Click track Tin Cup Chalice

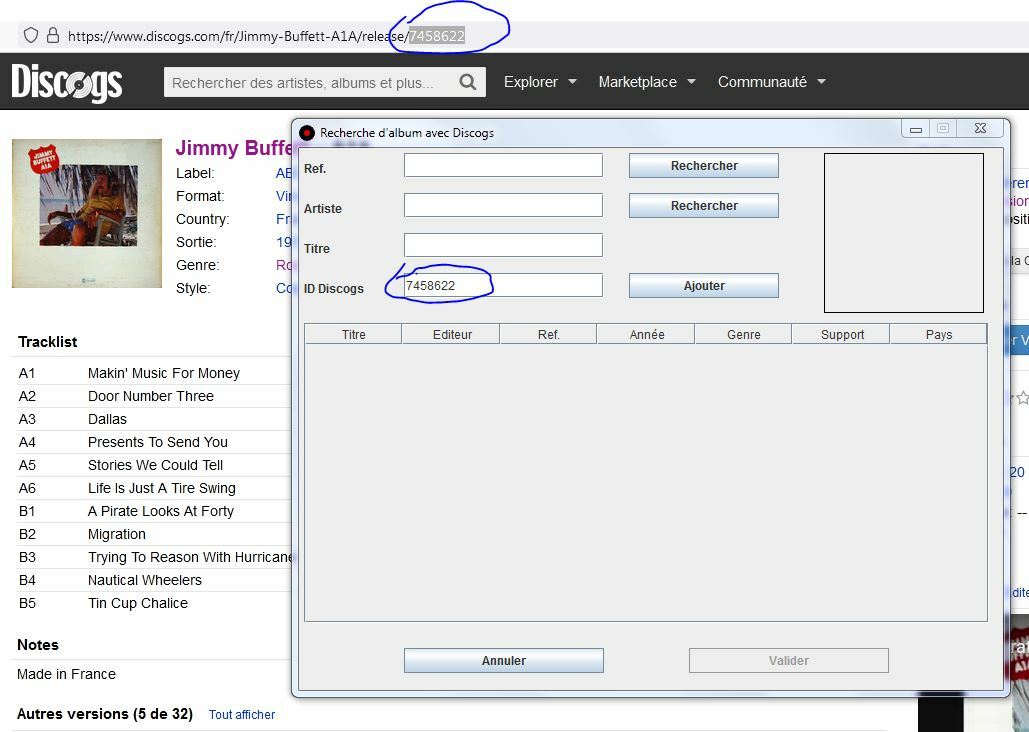[137, 603]
